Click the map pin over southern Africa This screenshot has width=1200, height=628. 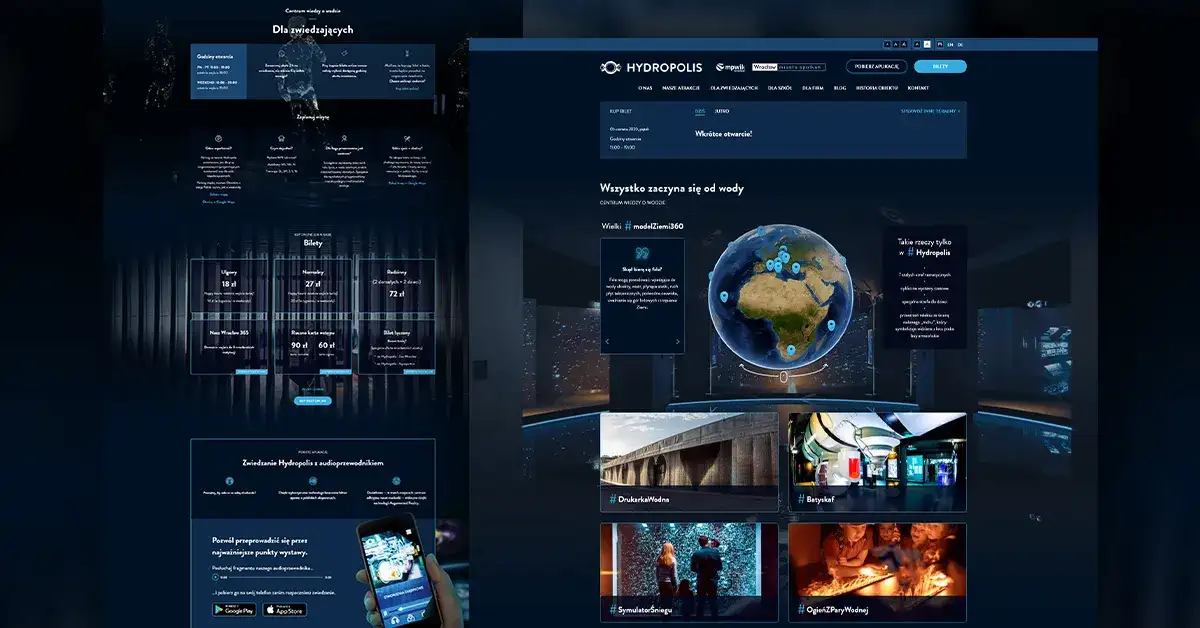pos(790,349)
